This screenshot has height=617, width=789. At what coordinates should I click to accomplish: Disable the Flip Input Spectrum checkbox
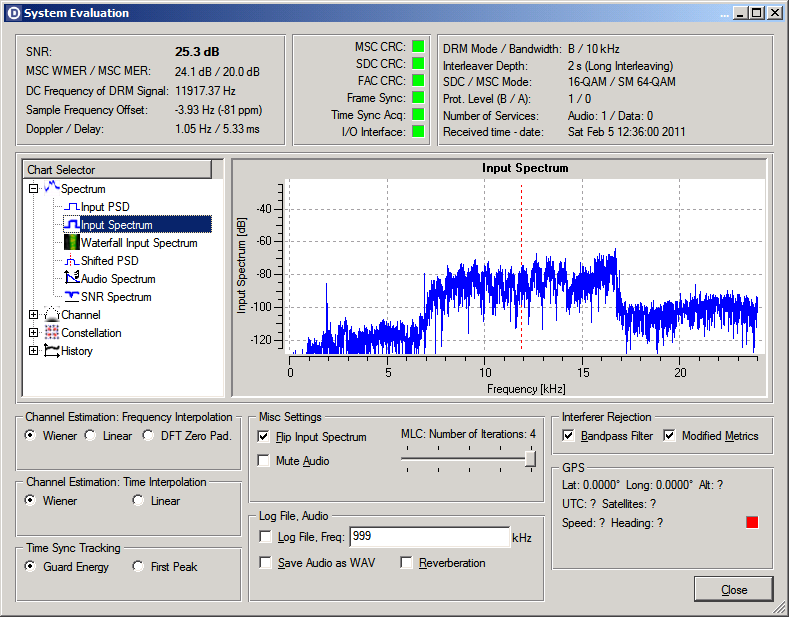pyautogui.click(x=263, y=437)
